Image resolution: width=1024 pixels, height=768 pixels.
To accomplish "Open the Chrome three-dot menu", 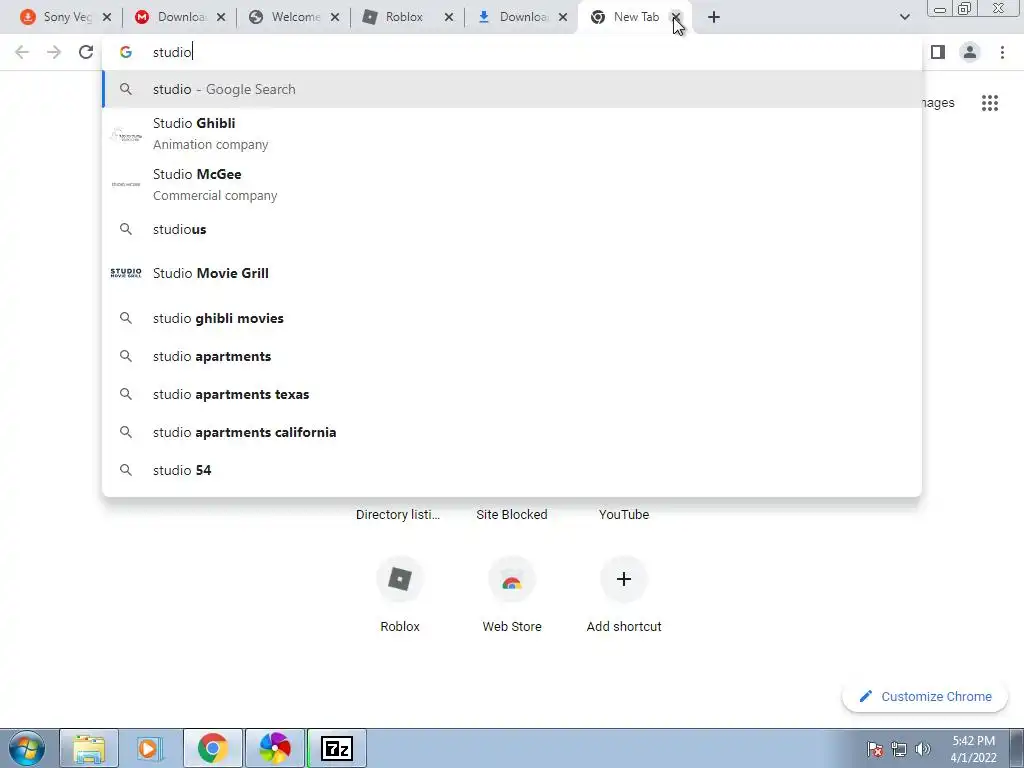I will coord(1002,52).
